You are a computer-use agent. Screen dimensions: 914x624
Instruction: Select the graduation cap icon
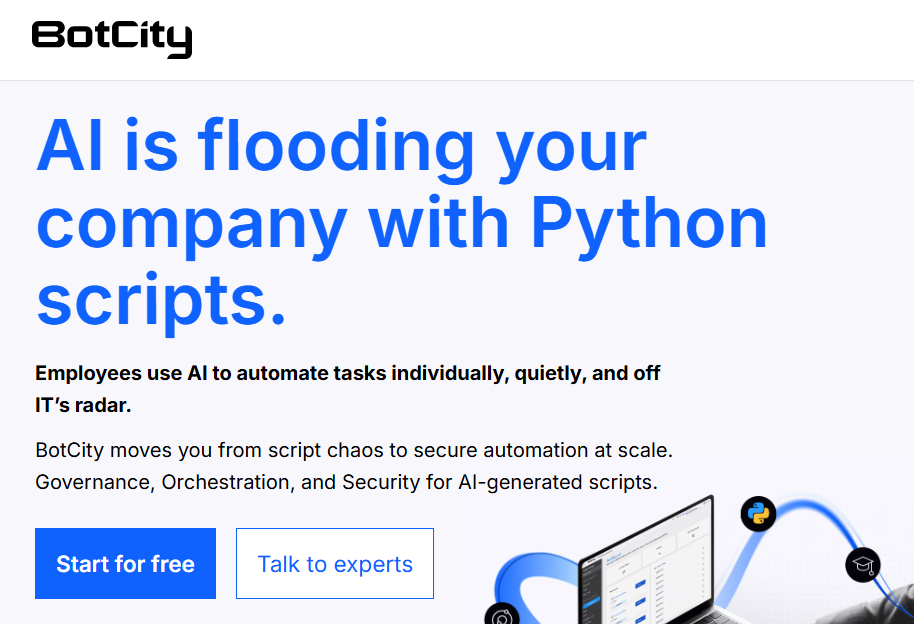862,566
